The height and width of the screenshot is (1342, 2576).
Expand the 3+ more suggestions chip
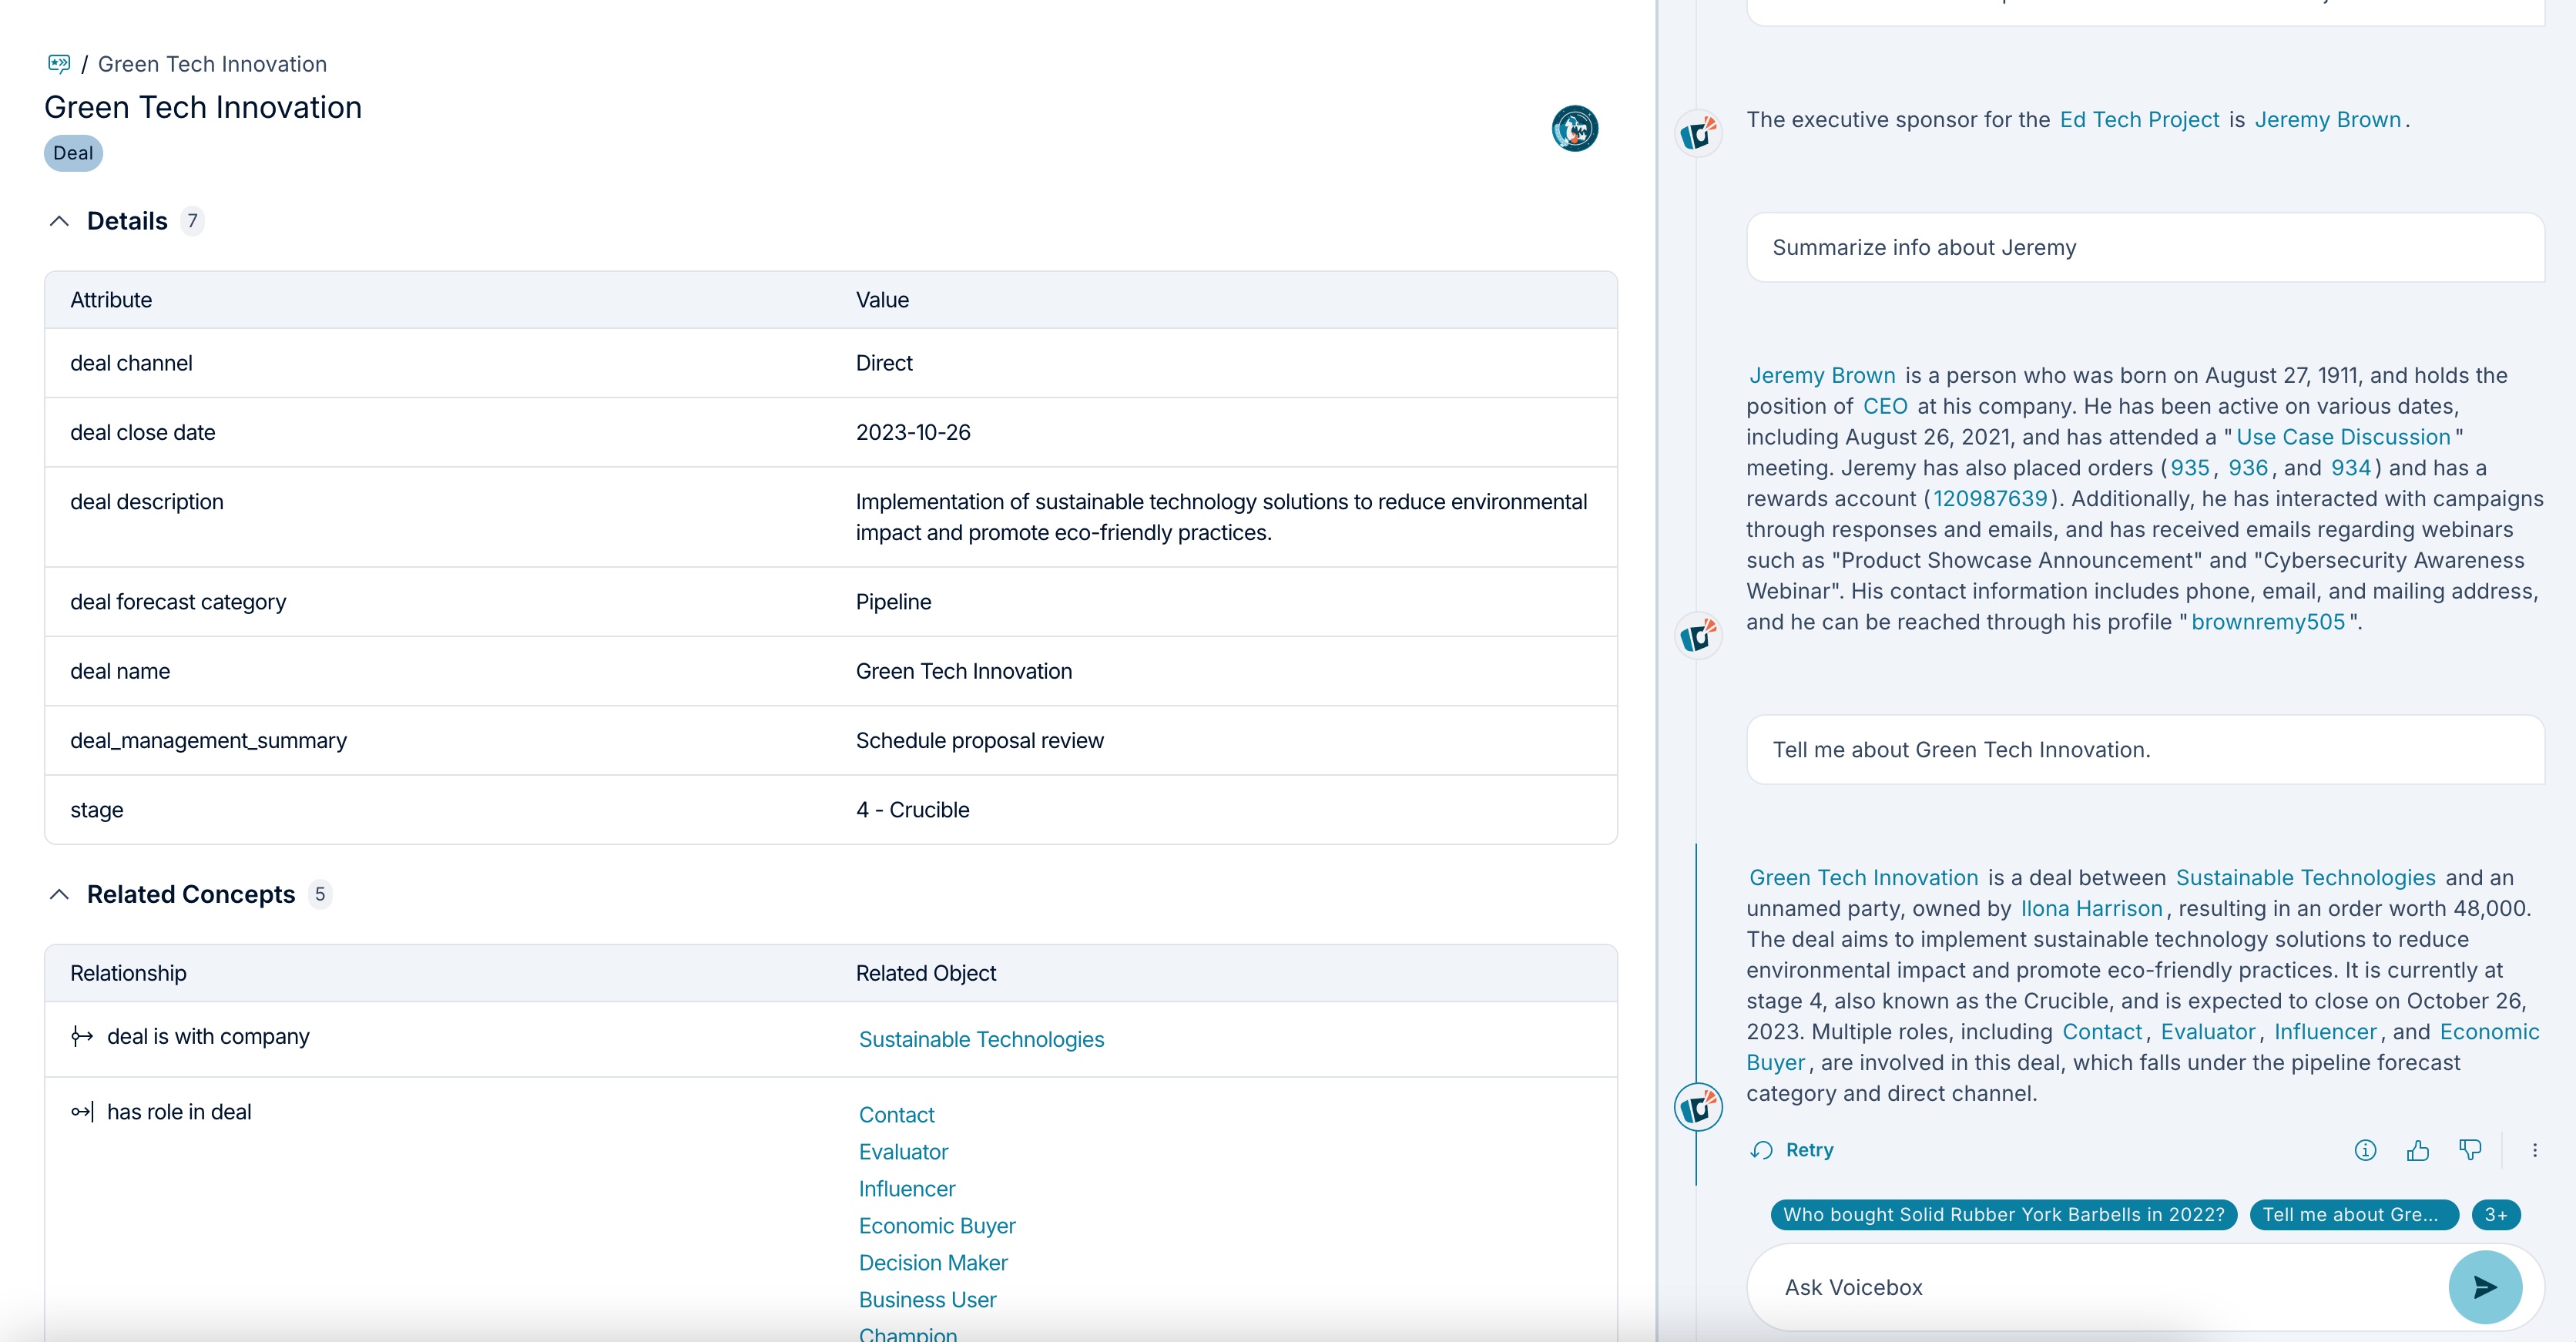pyautogui.click(x=2495, y=1214)
